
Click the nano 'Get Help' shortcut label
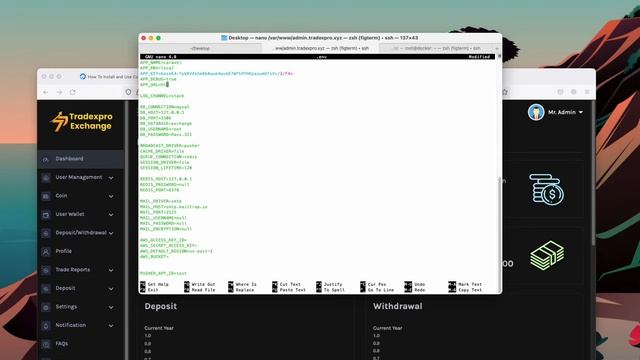point(158,284)
